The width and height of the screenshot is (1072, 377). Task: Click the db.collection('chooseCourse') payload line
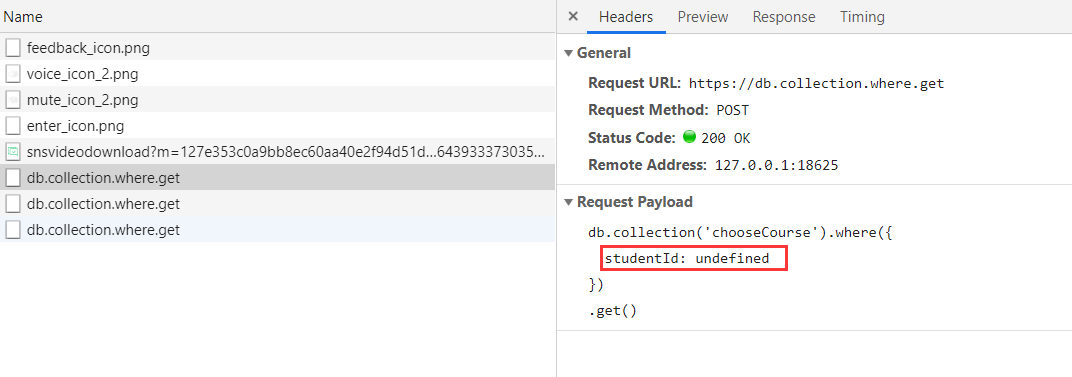(740, 233)
